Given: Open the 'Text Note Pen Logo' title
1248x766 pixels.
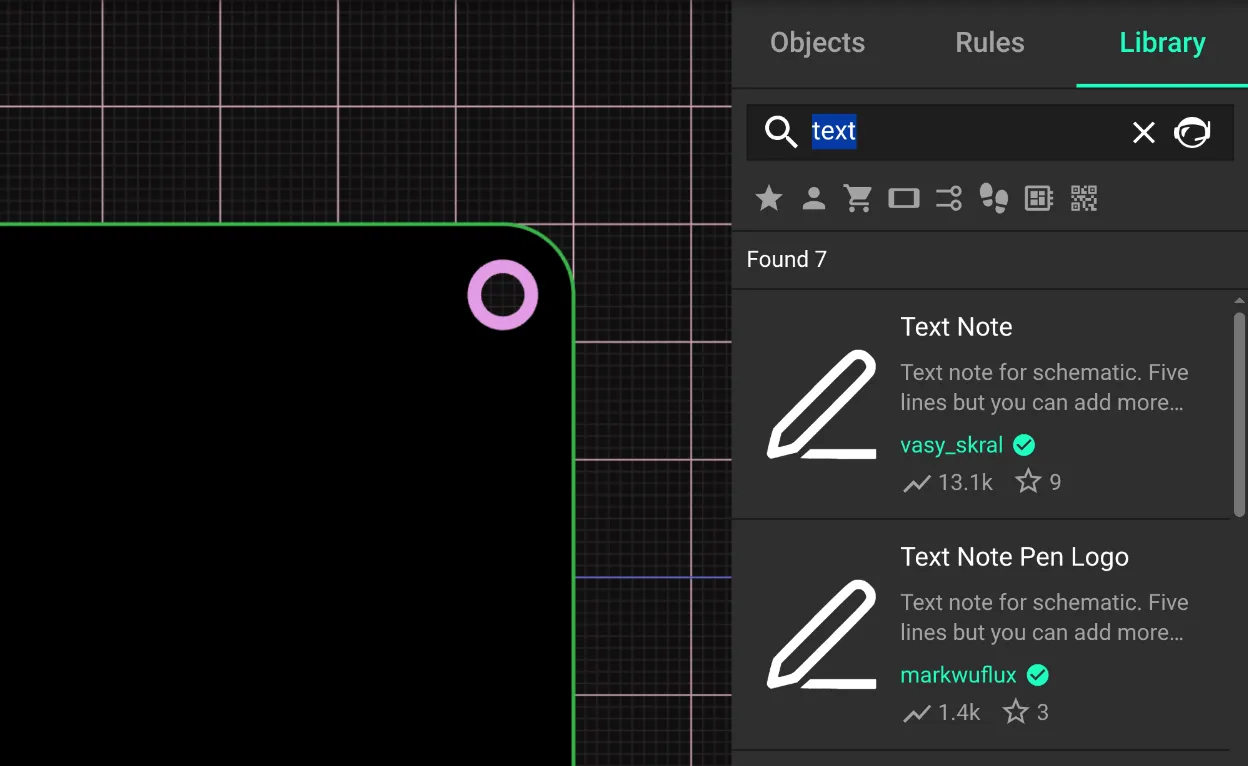Looking at the screenshot, I should pyautogui.click(x=1014, y=557).
